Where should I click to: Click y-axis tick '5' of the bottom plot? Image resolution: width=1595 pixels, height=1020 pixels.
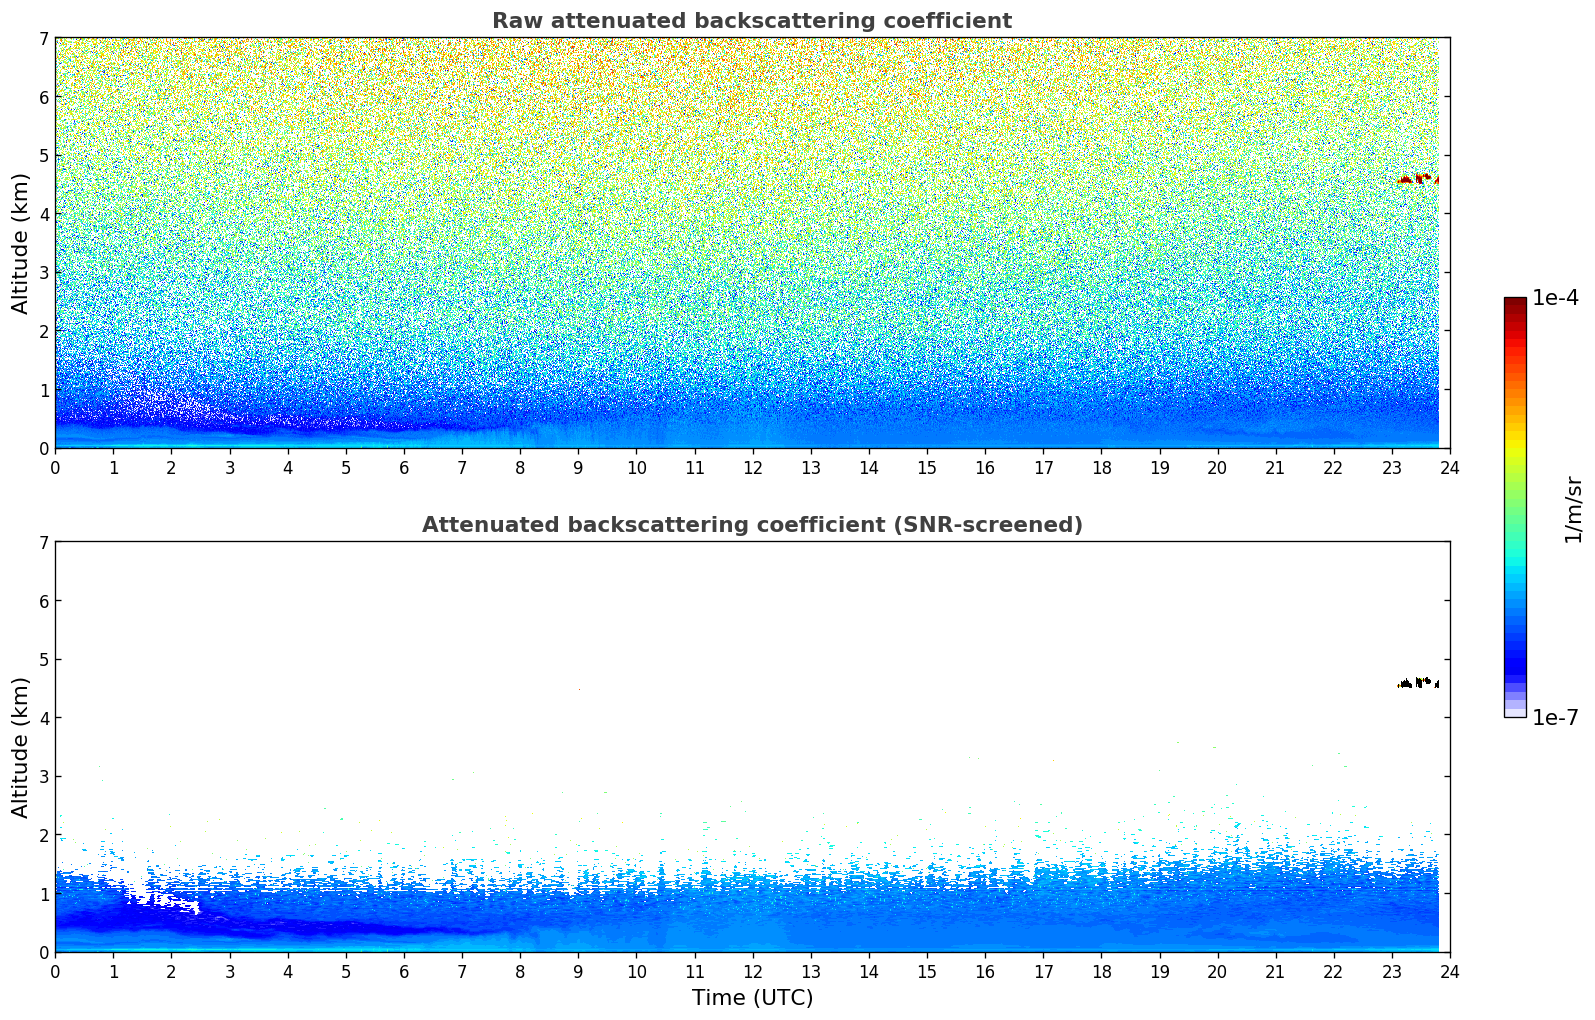[x=43, y=660]
